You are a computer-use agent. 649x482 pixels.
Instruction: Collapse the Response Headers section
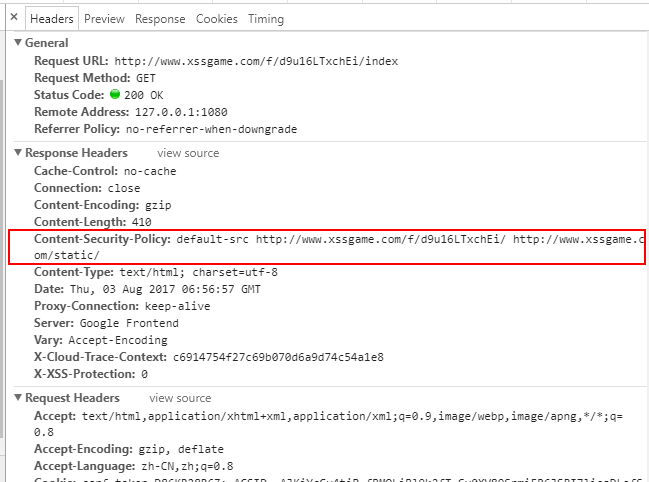pyautogui.click(x=18, y=153)
